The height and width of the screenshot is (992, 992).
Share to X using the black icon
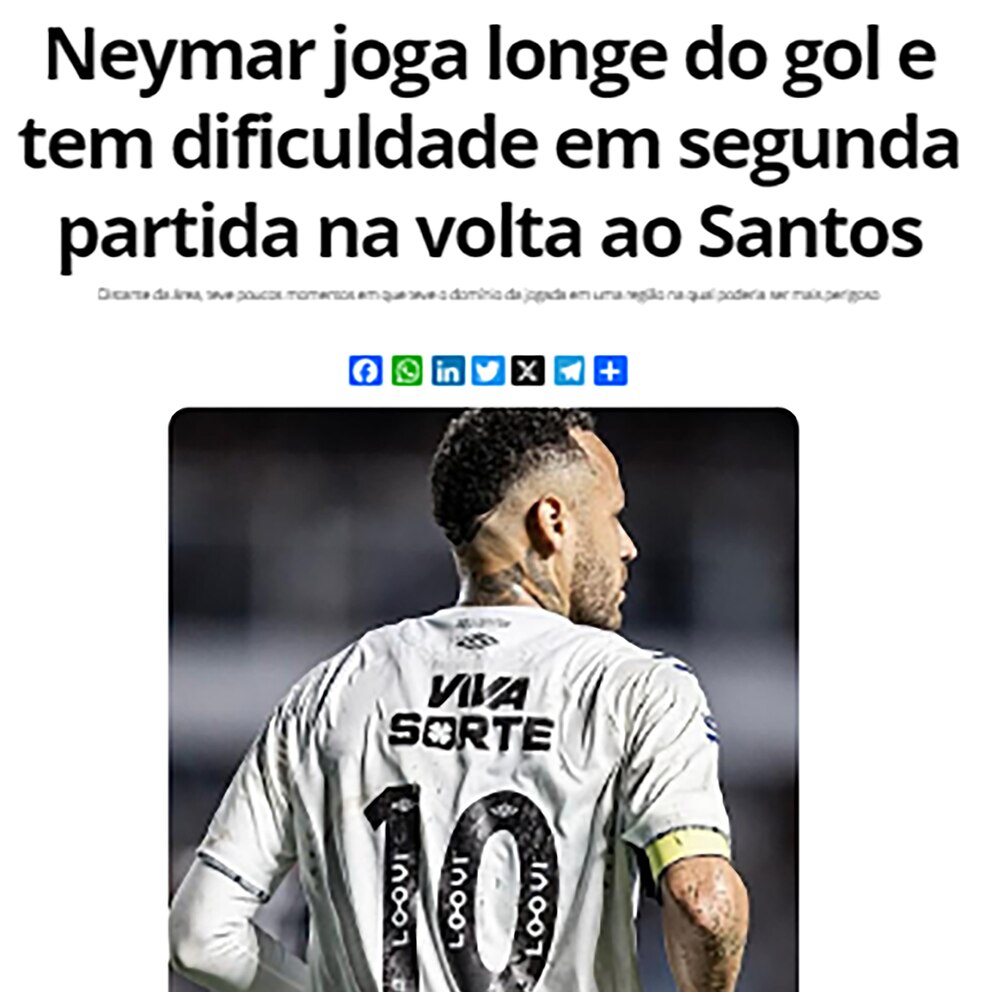(x=528, y=371)
